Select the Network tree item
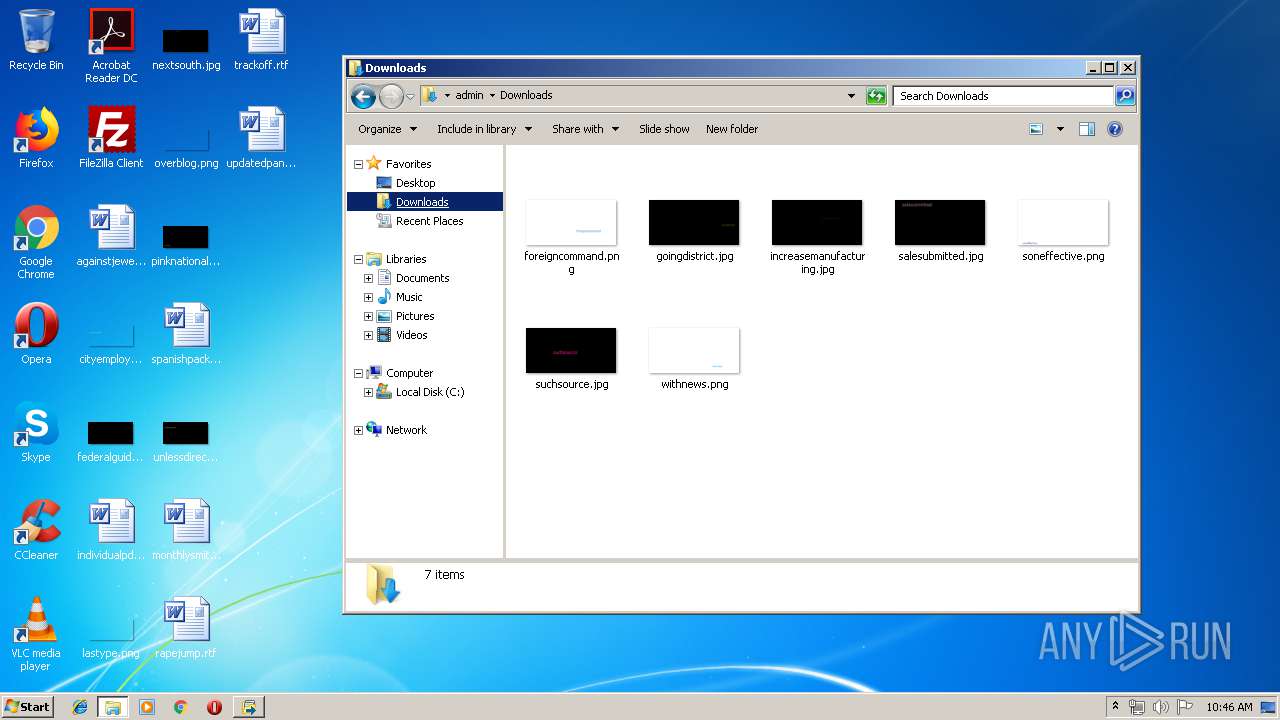Viewport: 1280px width, 720px height. click(x=406, y=430)
